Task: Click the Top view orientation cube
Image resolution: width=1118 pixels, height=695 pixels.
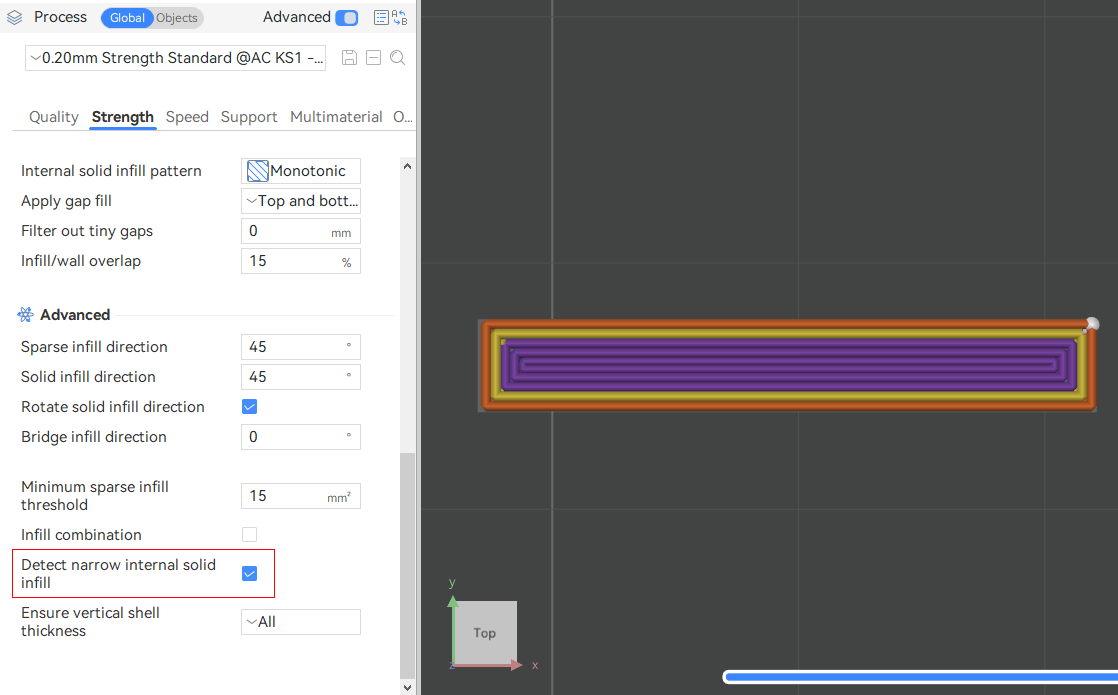Action: pos(485,633)
